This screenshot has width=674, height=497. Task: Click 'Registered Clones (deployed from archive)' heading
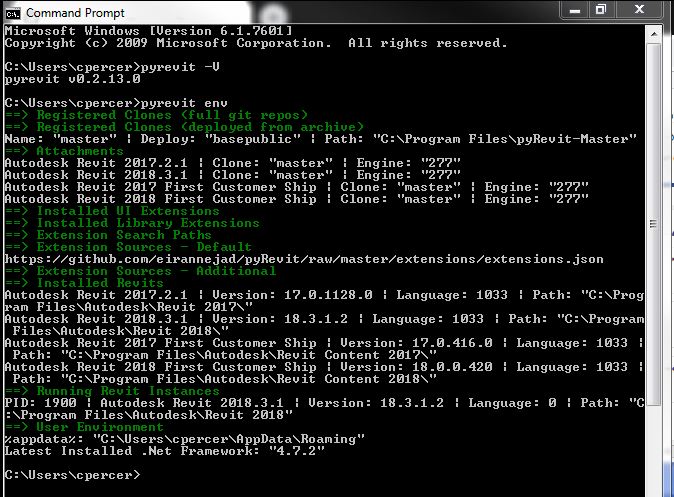click(x=184, y=127)
